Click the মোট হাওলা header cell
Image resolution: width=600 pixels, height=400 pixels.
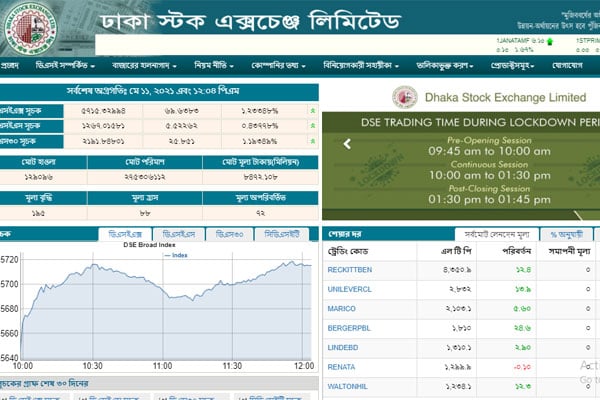[x=43, y=162]
